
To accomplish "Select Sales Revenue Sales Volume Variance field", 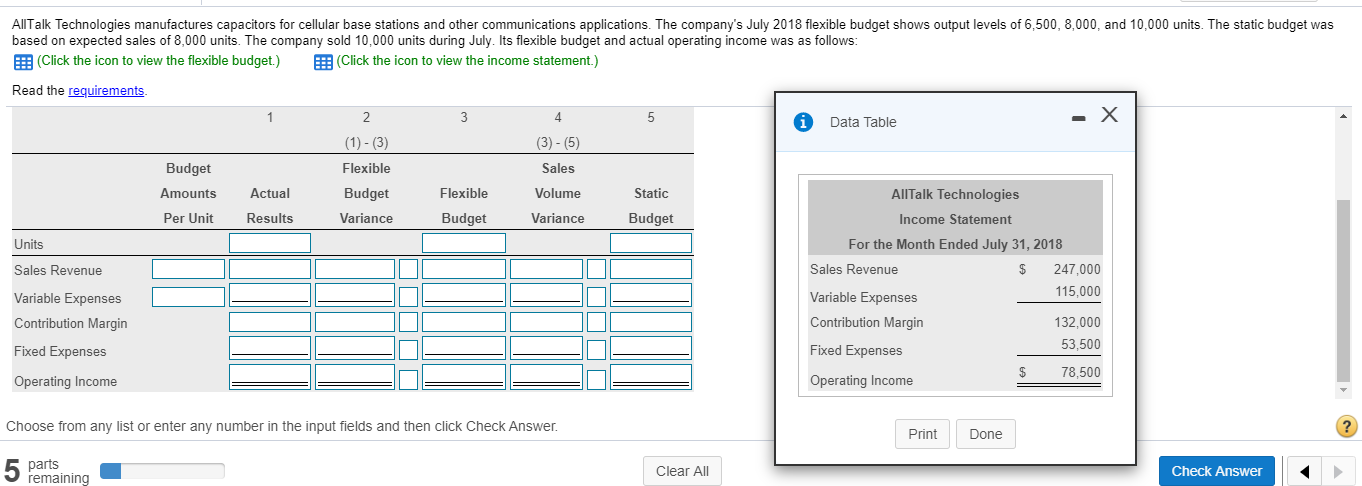I will click(x=546, y=269).
